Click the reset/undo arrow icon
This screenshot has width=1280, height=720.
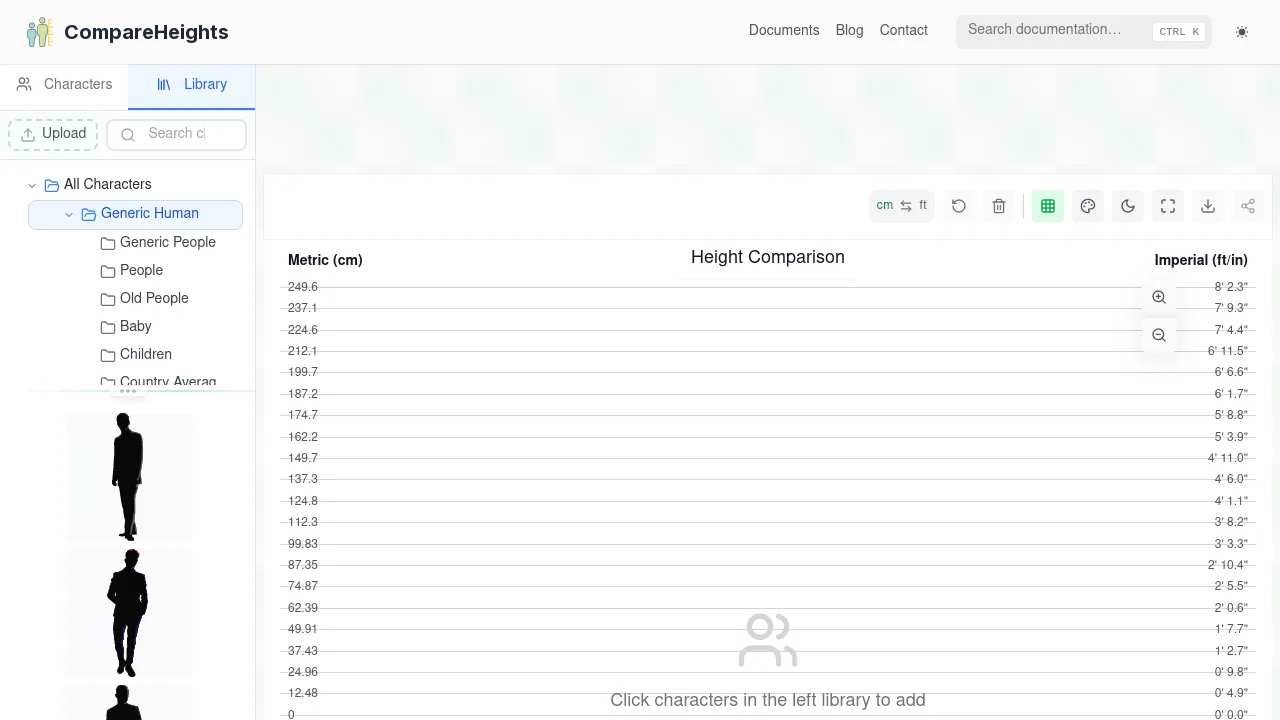point(959,206)
